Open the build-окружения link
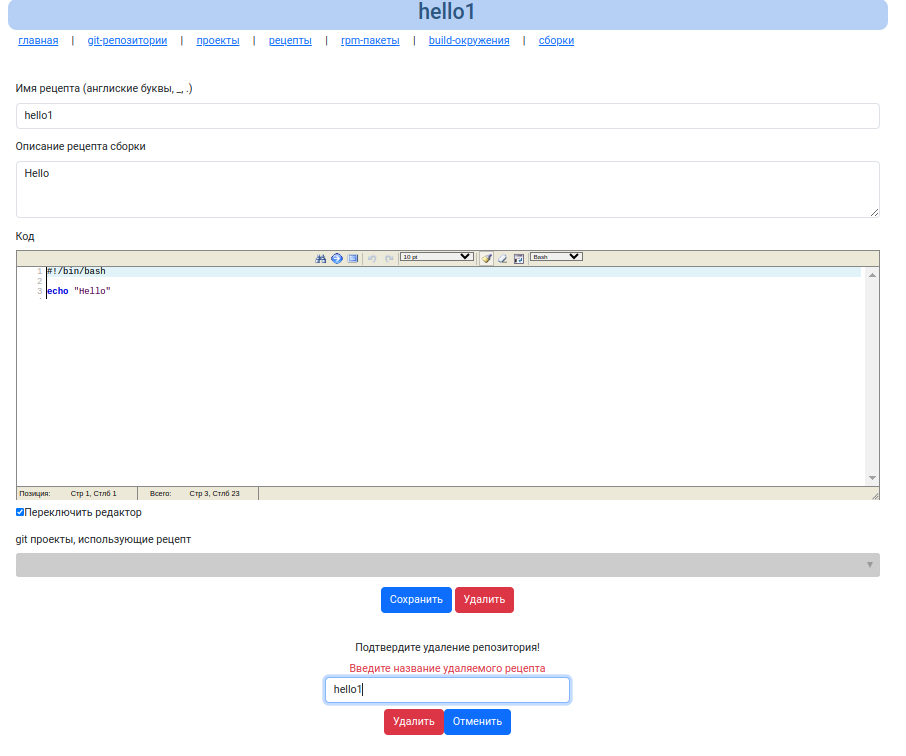This screenshot has width=906, height=756. point(469,41)
